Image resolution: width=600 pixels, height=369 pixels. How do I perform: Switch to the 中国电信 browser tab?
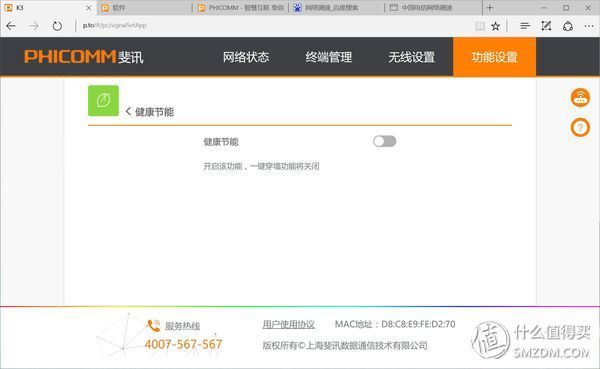pyautogui.click(x=433, y=8)
